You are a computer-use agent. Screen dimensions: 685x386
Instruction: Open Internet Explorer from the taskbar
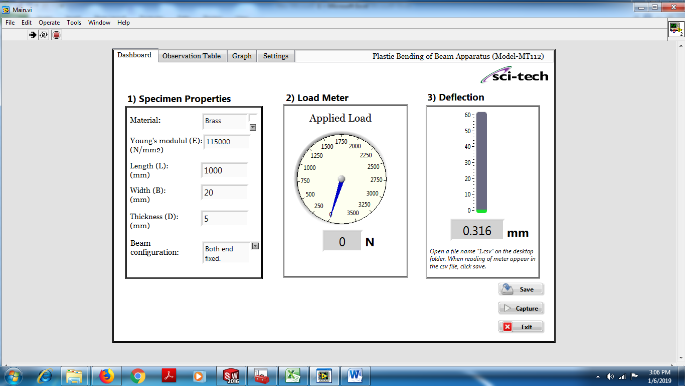click(45, 376)
